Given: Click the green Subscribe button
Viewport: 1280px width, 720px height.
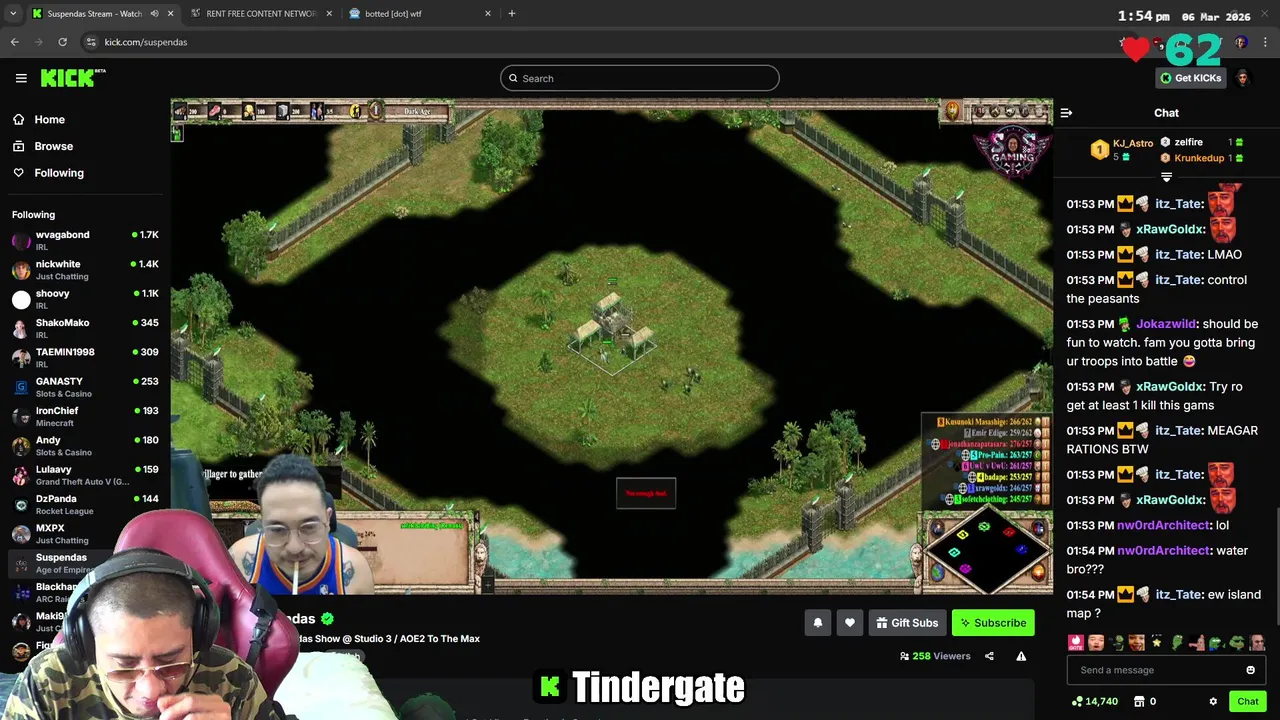Looking at the screenshot, I should 993,623.
